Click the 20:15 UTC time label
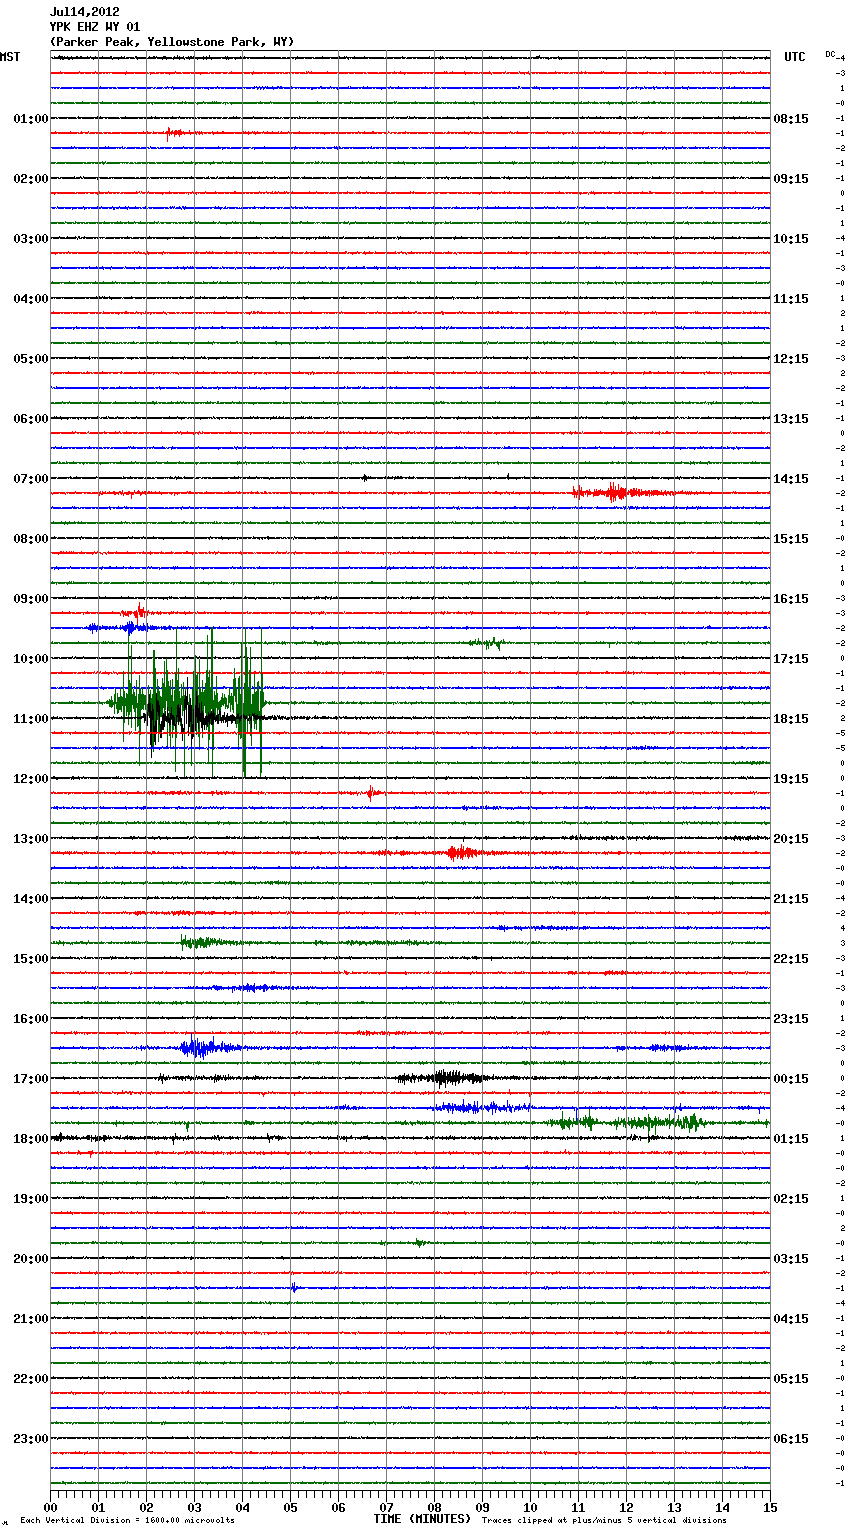This screenshot has height=1534, width=850. point(791,839)
